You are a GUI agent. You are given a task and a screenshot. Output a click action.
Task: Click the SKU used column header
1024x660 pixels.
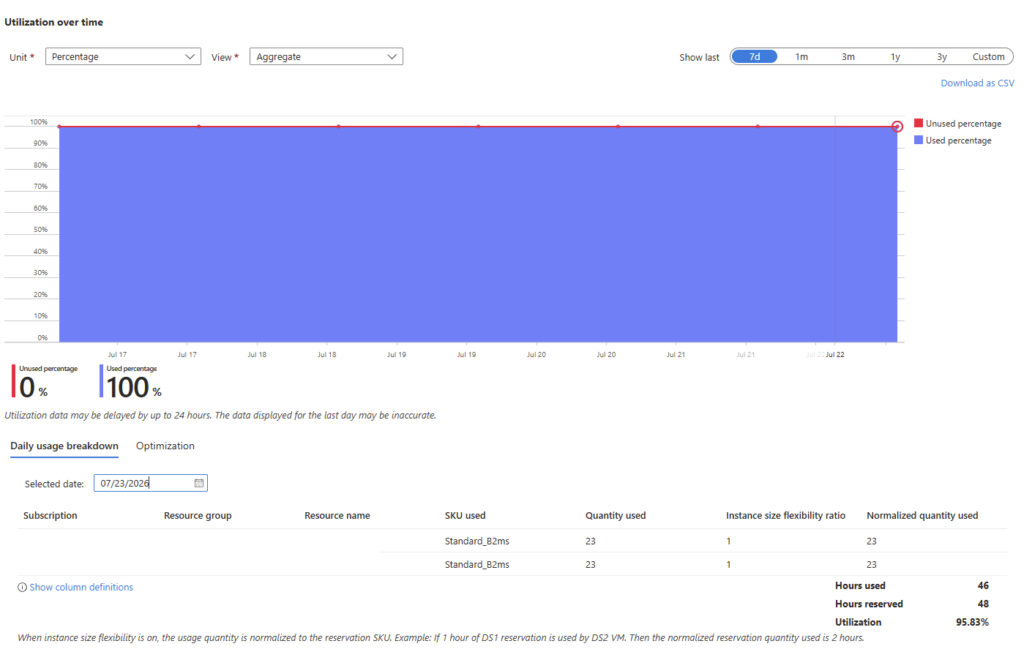[x=465, y=515]
